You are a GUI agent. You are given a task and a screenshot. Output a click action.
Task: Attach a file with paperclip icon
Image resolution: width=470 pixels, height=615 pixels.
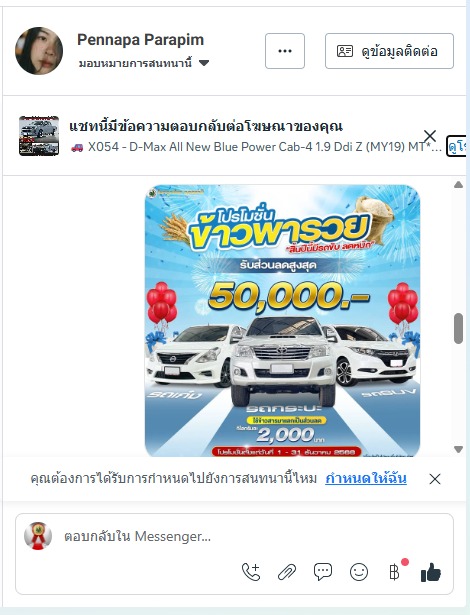(x=287, y=572)
